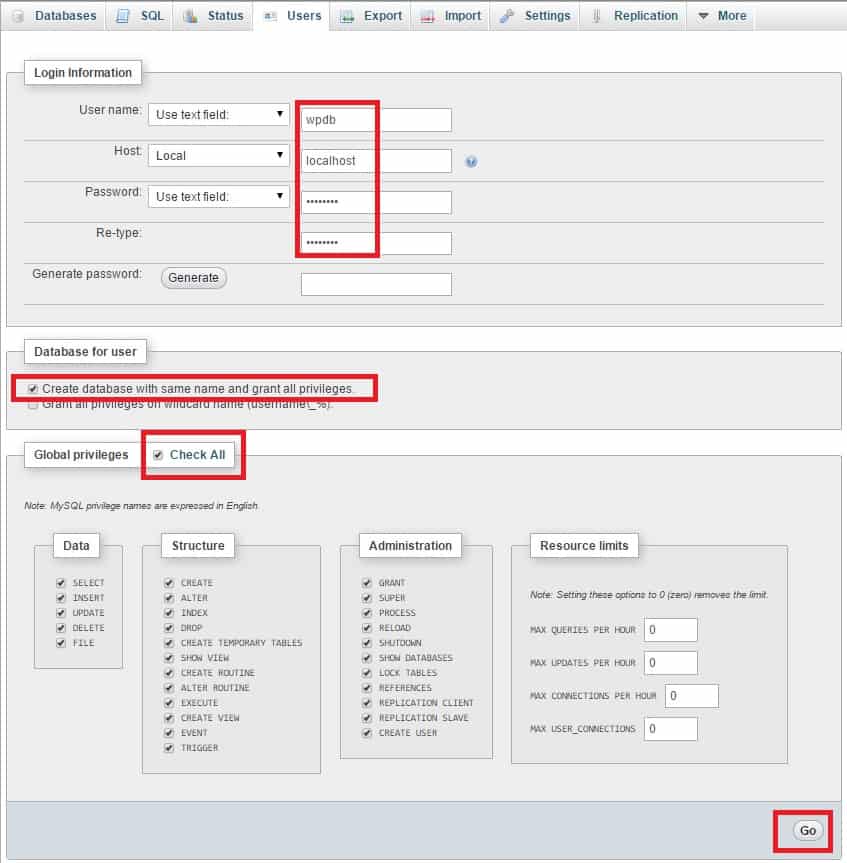Screen dimensions: 847x863
Task: Uncheck Create database with same name option
Action: [34, 388]
